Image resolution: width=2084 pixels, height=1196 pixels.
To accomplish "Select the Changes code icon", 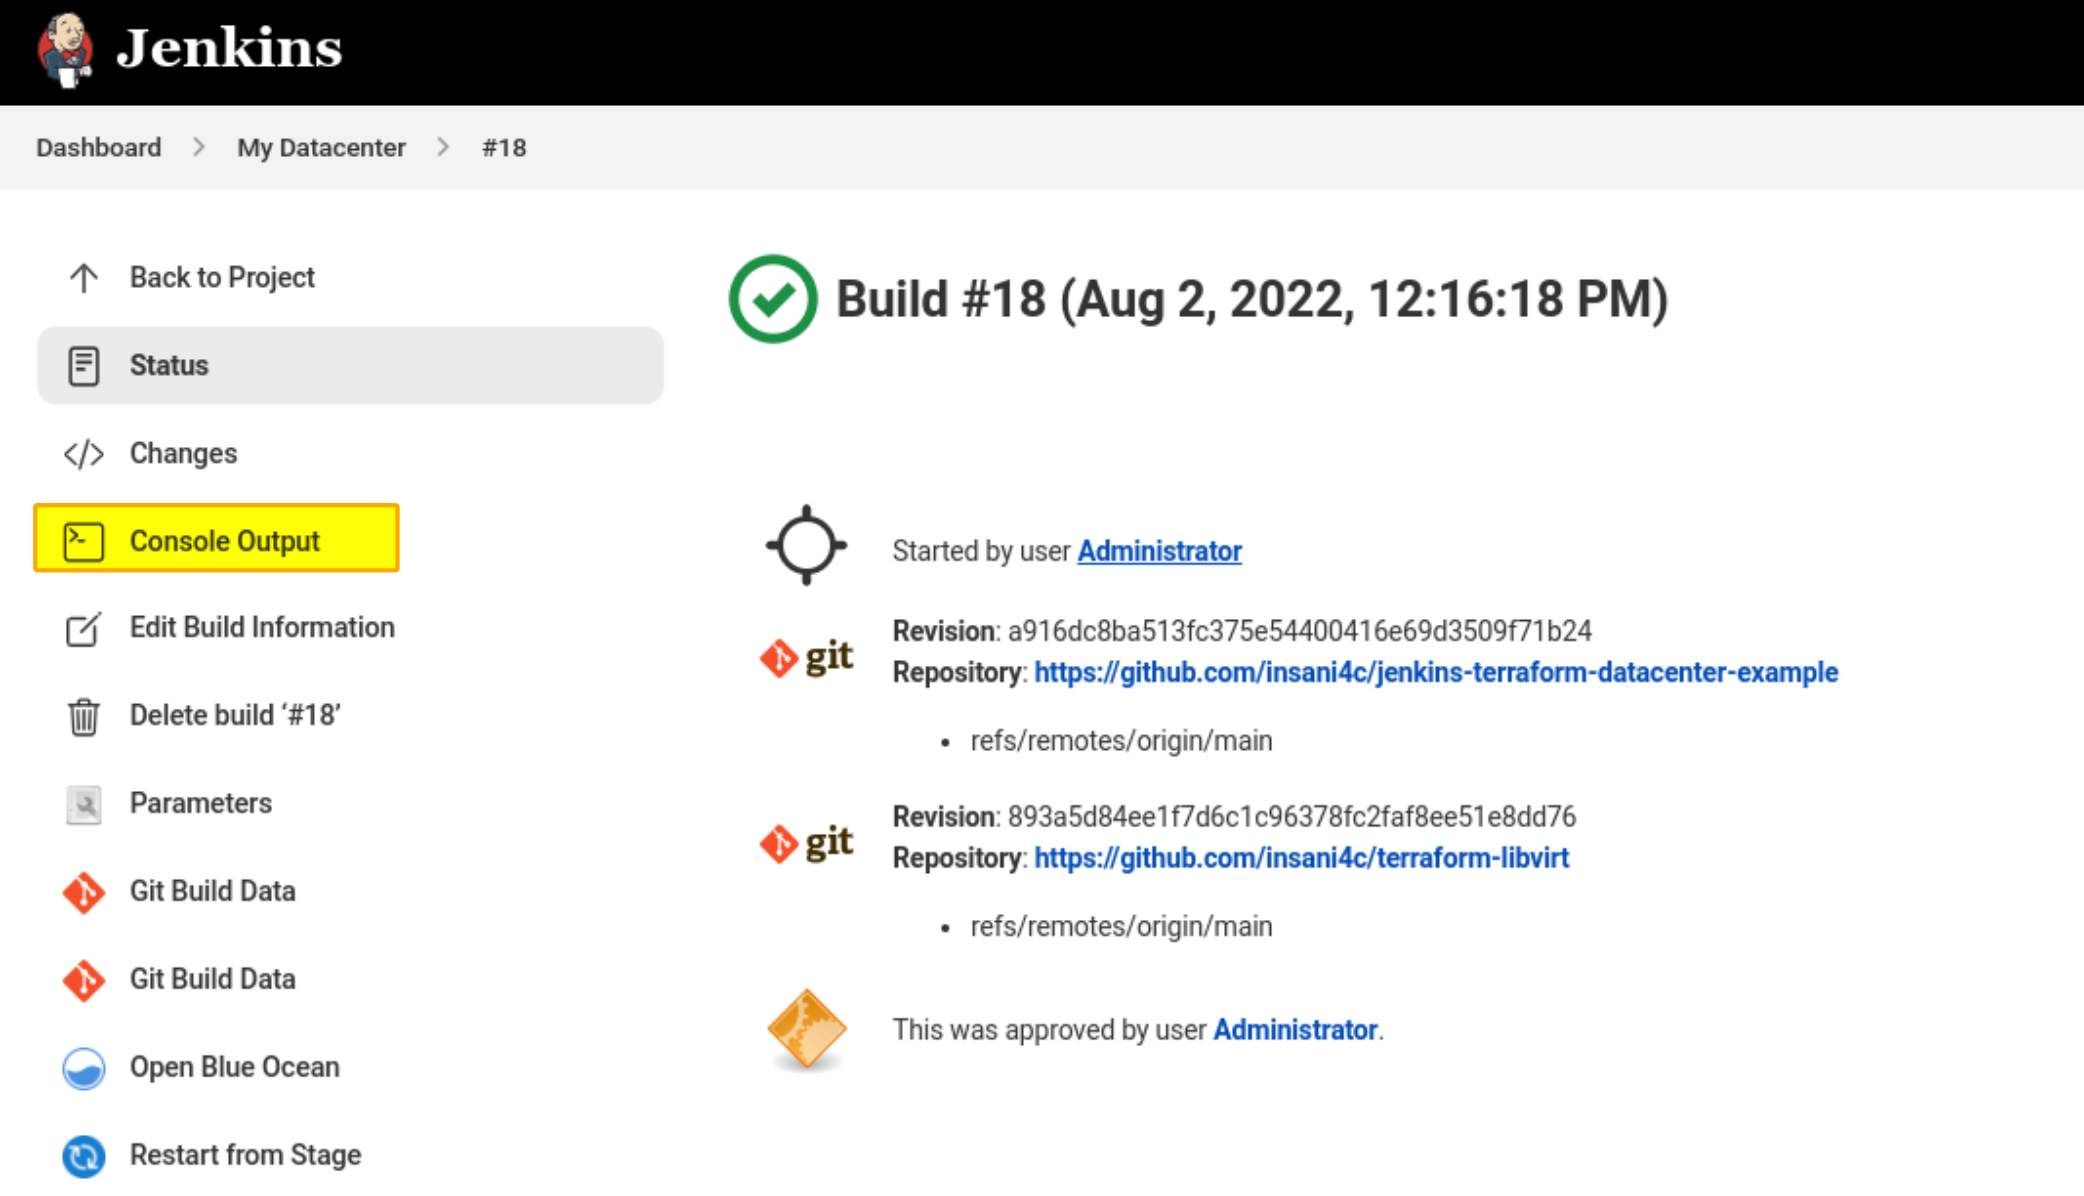I will [x=84, y=453].
